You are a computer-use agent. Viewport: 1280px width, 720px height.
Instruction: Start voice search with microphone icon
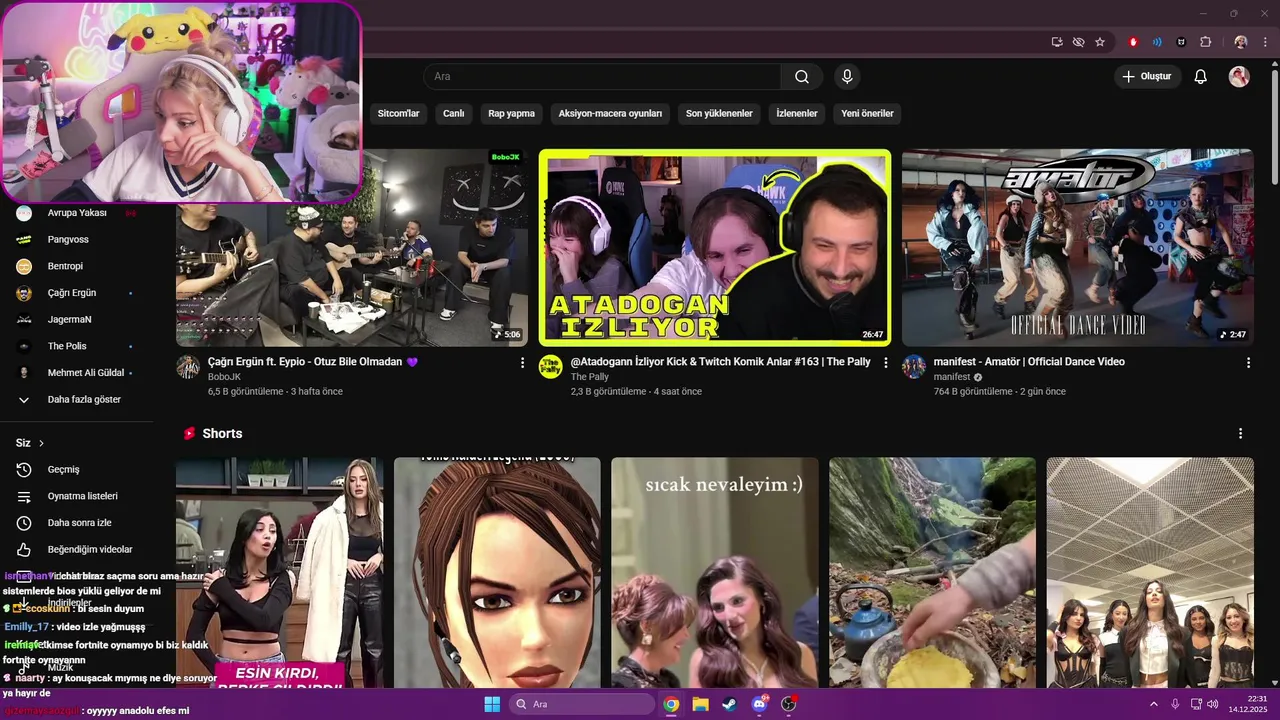point(847,77)
